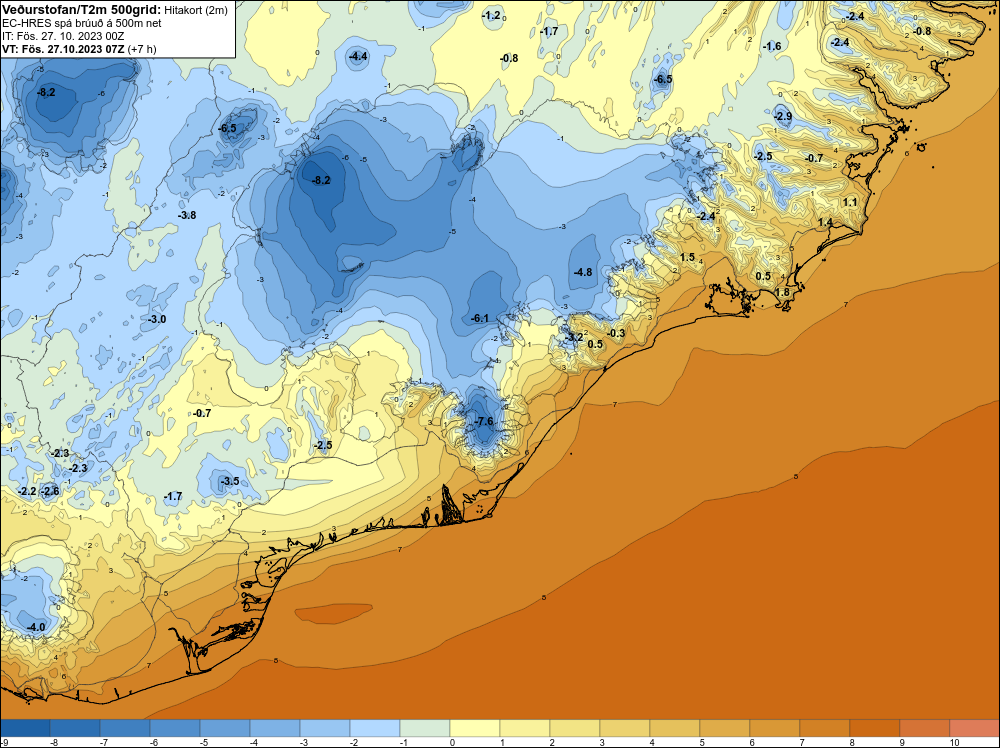The width and height of the screenshot is (1000, 748).
Task: Click the -3.5 temperature label
Action: 230,481
